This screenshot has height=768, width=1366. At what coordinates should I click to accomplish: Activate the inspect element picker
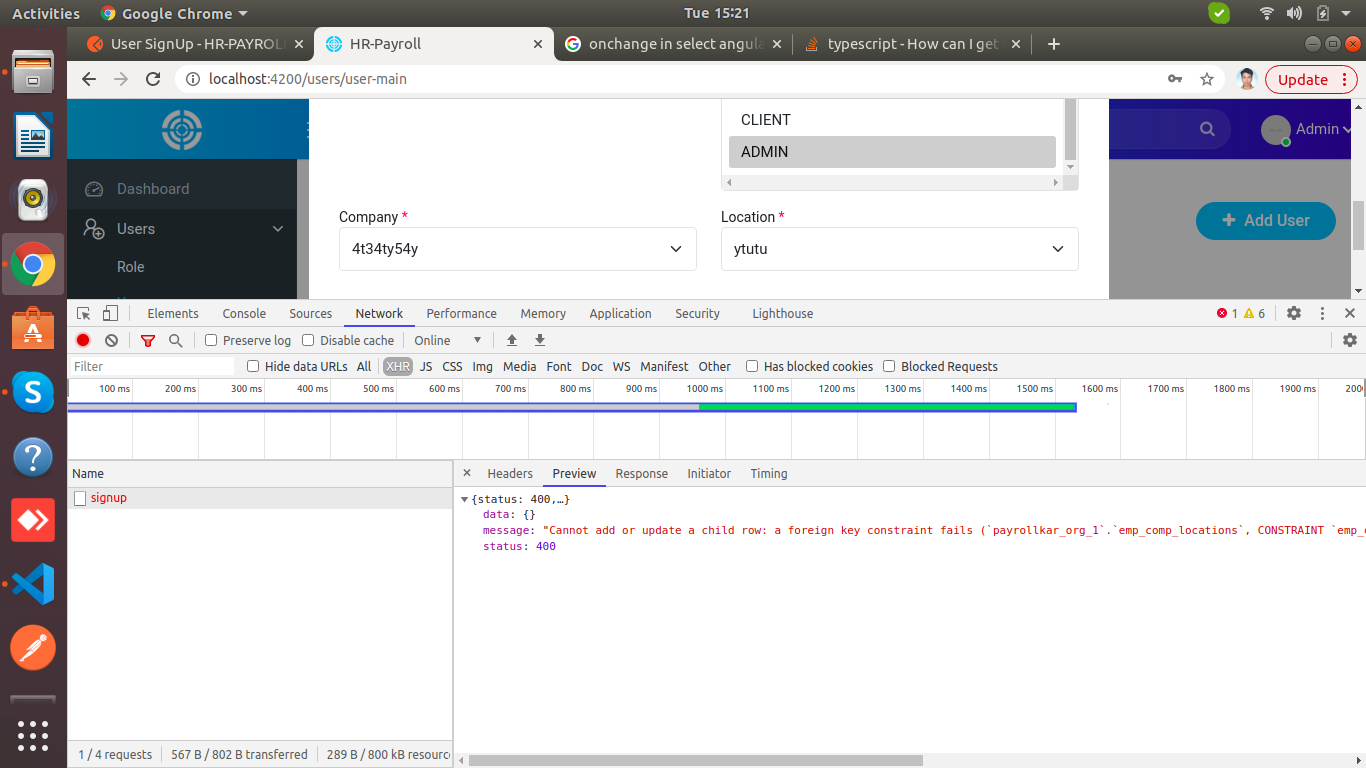(84, 313)
